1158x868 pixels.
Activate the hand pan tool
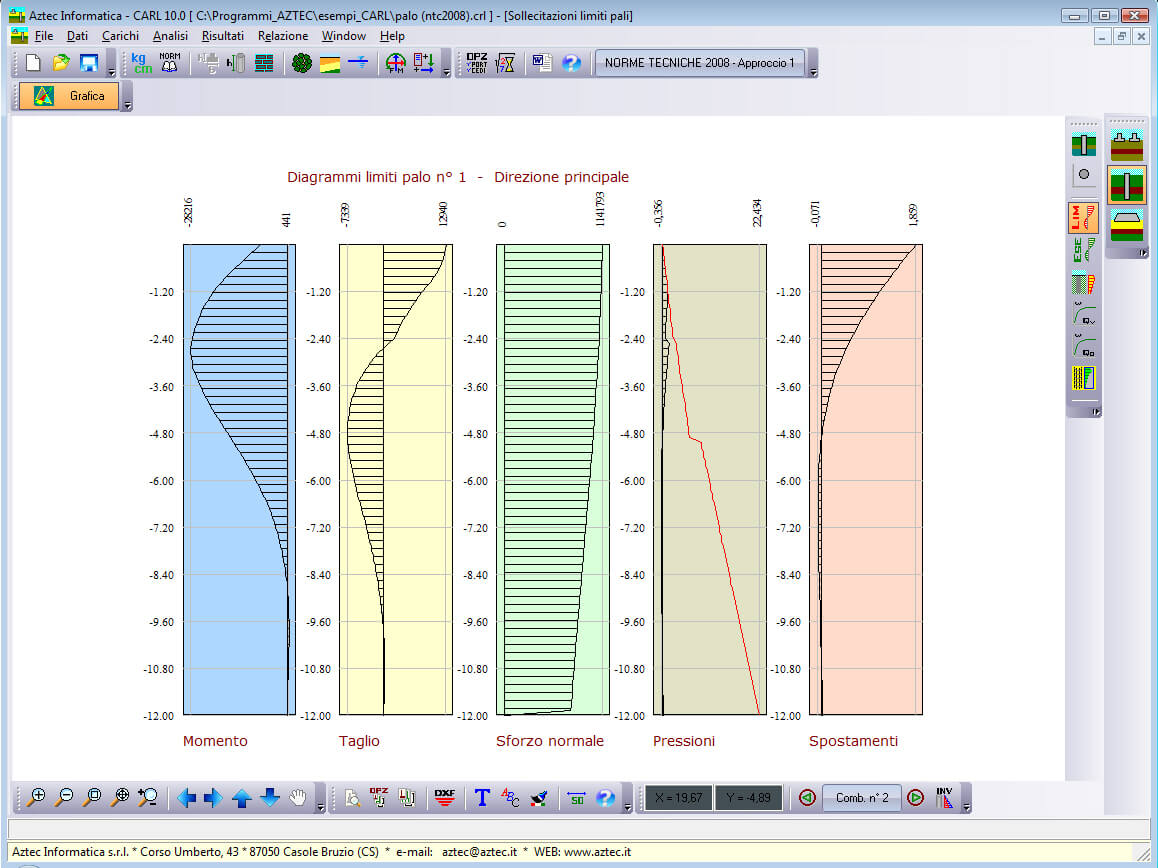[x=298, y=797]
